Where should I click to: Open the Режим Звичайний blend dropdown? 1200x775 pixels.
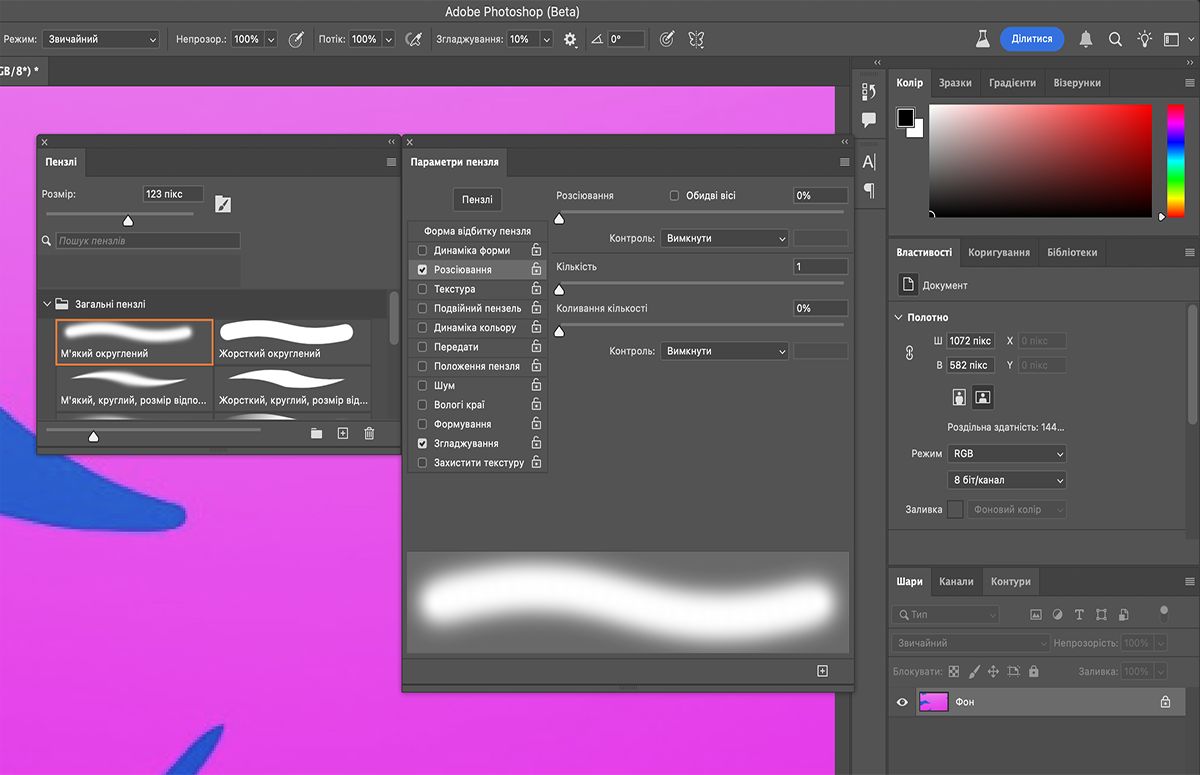click(x=100, y=39)
